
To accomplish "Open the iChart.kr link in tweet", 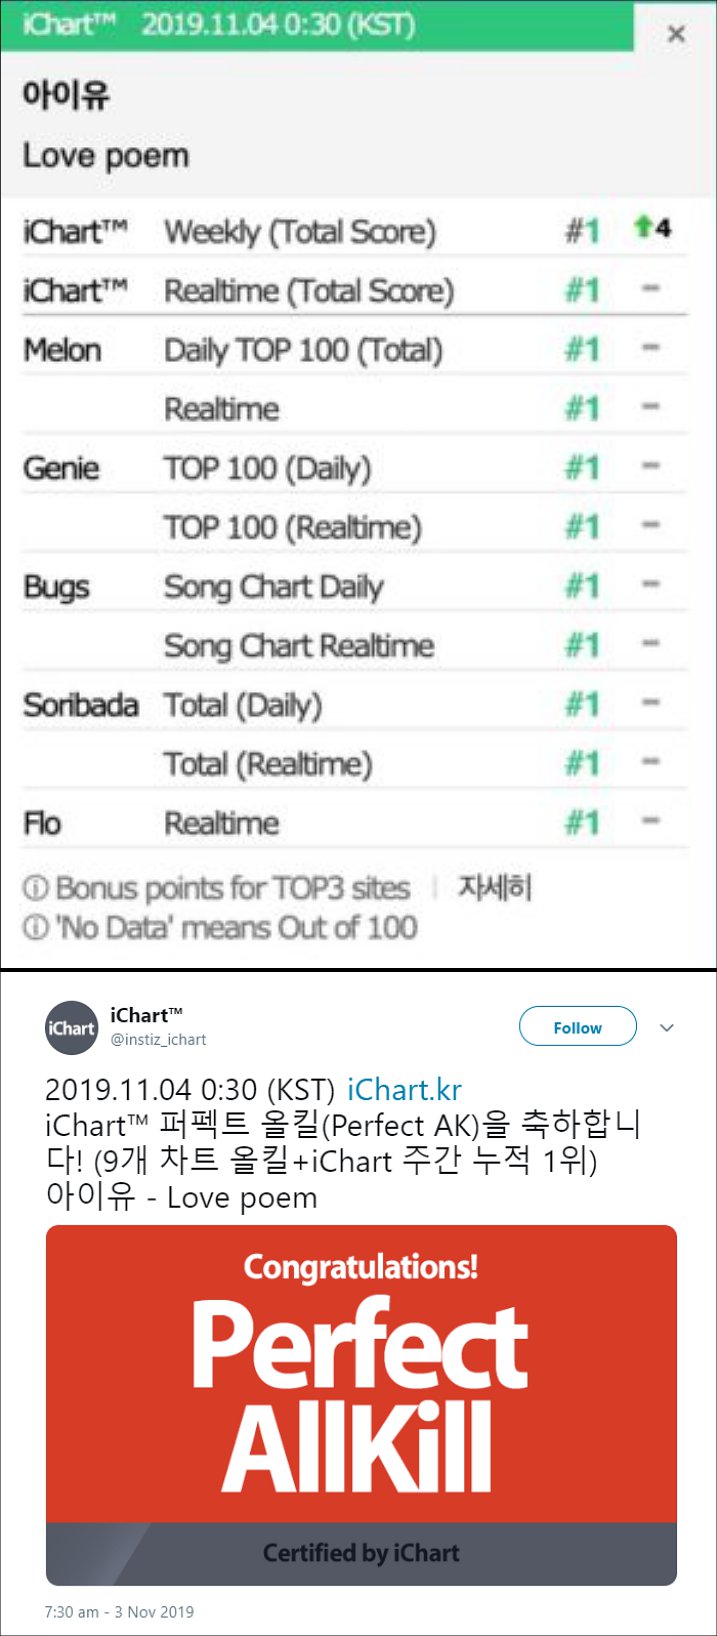I will (404, 1089).
